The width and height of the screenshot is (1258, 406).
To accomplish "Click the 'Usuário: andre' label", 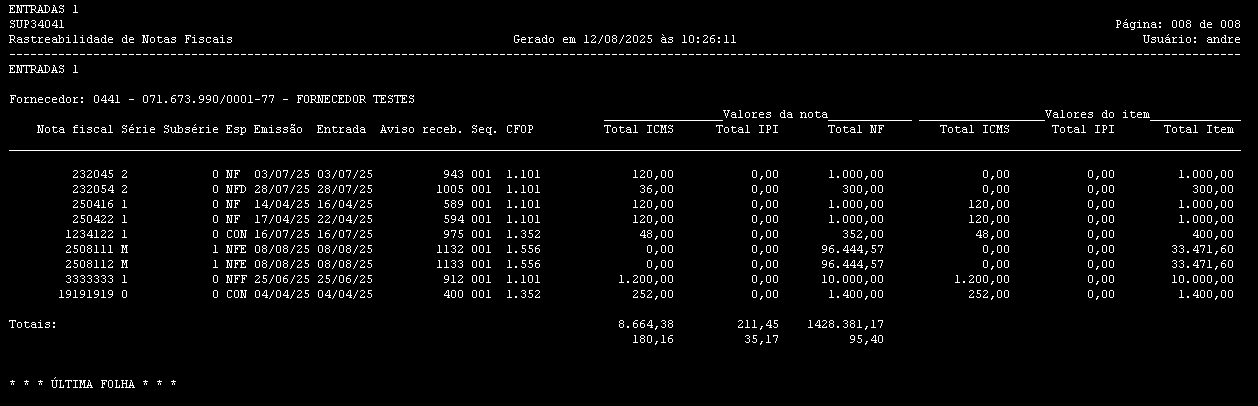I will click(x=1192, y=39).
